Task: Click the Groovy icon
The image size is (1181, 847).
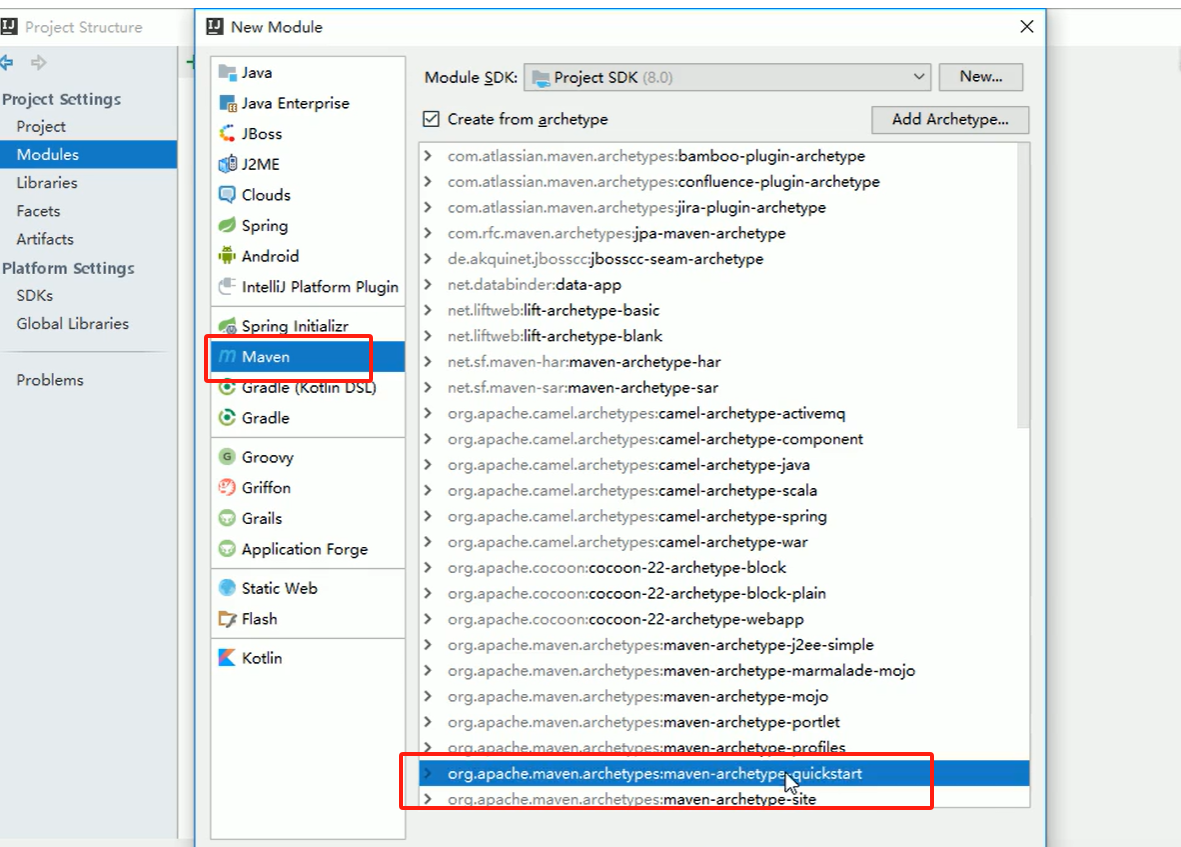Action: (227, 457)
